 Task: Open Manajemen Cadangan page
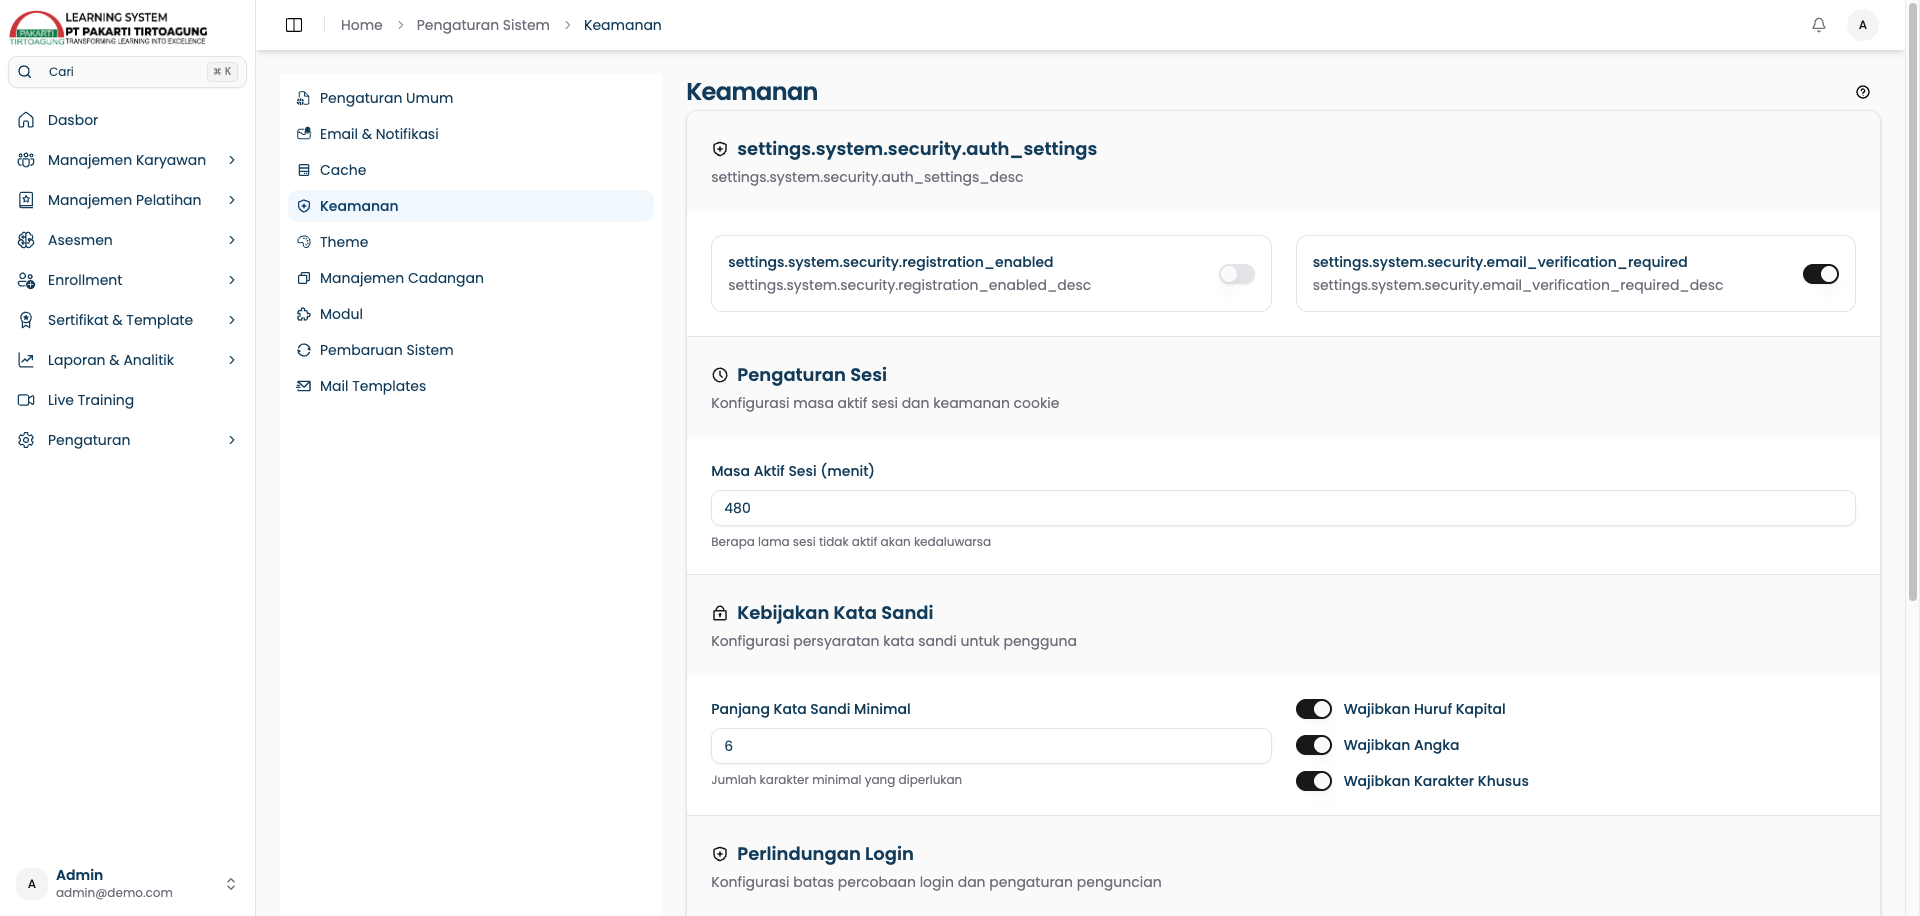tap(471, 278)
